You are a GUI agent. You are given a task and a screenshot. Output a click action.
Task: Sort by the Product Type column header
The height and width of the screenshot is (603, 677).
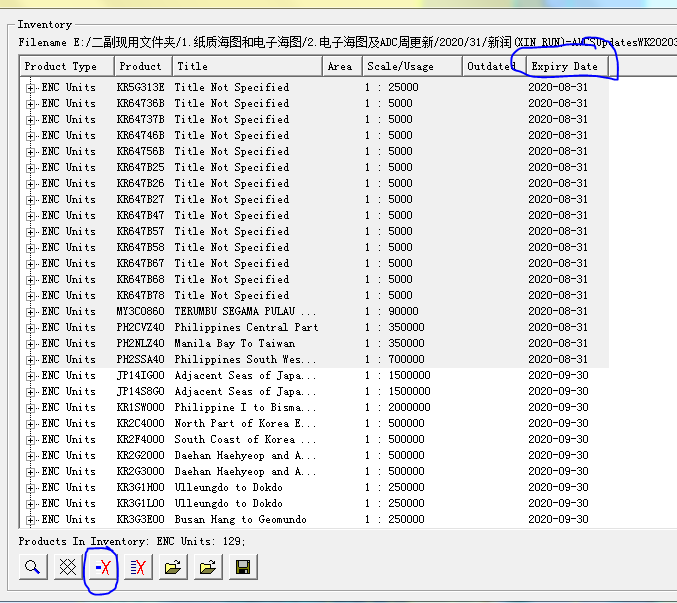67,66
